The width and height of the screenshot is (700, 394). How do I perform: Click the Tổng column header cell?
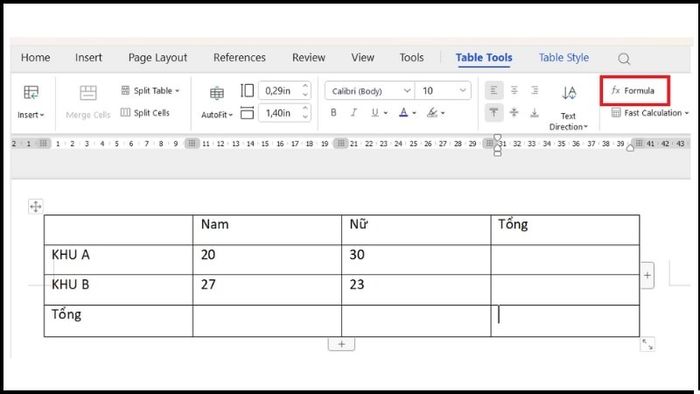click(565, 230)
